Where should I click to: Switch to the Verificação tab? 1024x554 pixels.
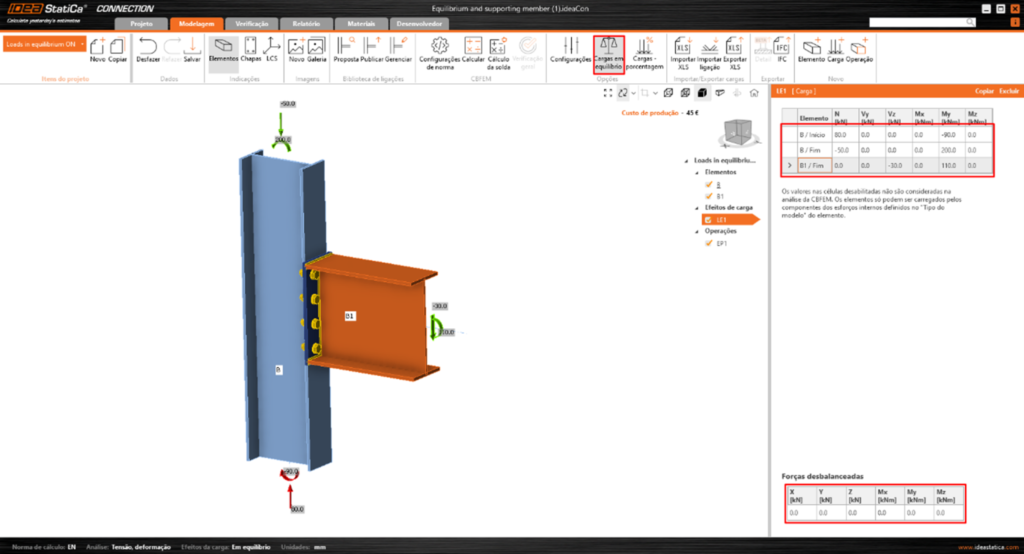246,23
